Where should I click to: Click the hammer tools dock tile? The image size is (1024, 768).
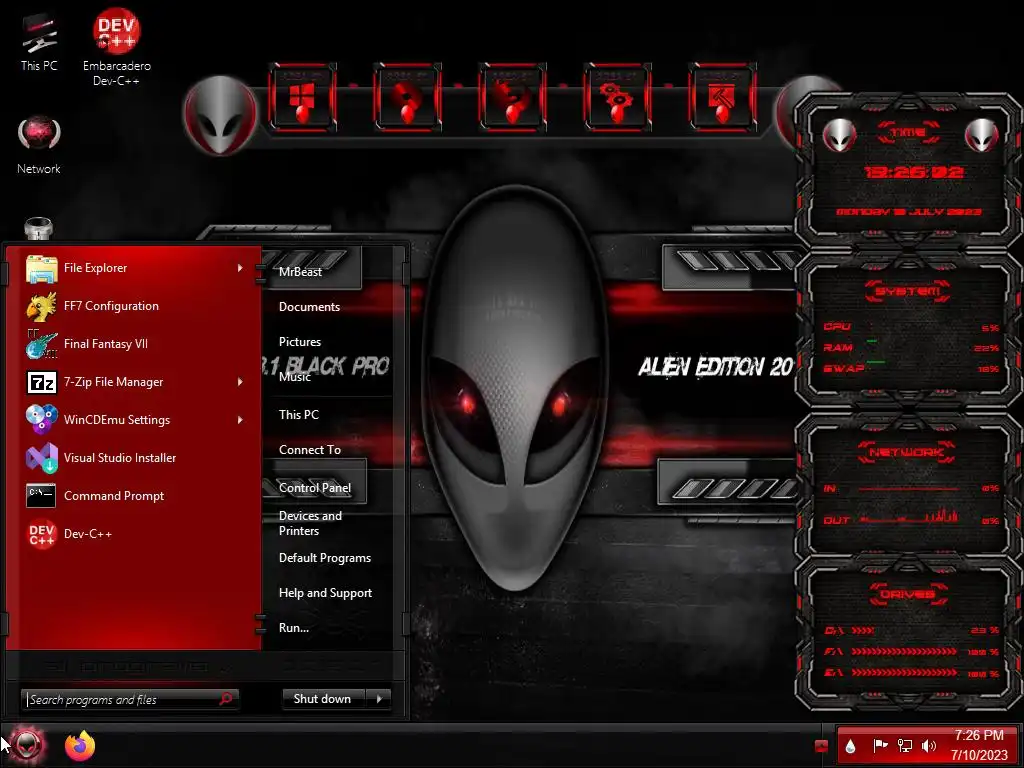(722, 98)
